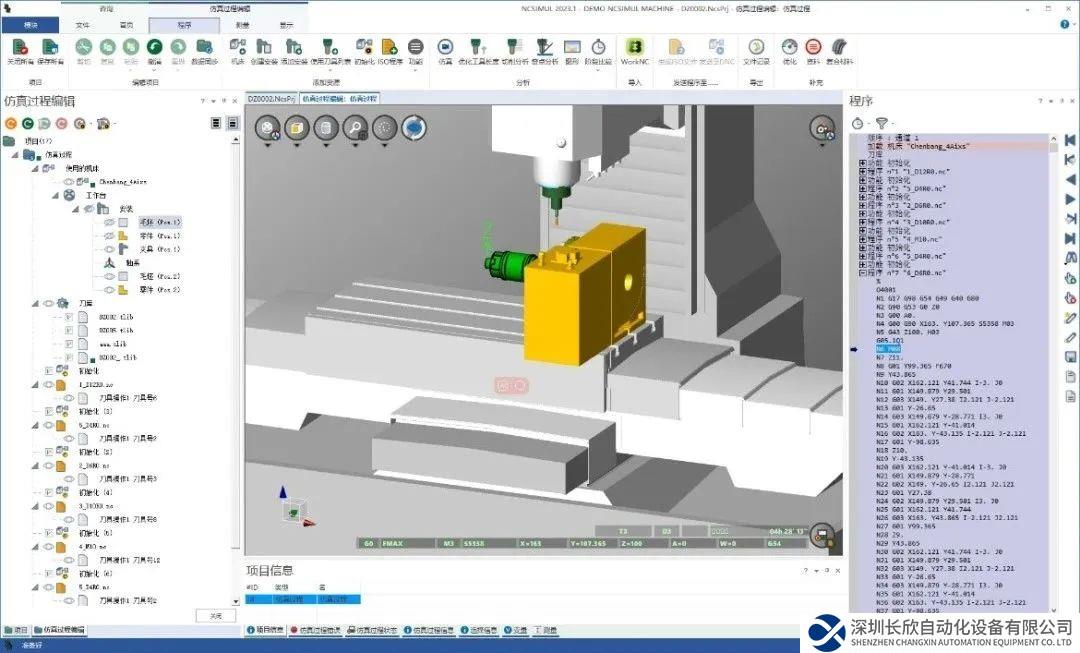Screen dimensions: 1080x653
Task: Click the 保存所有 save all icon
Action: click(51, 49)
